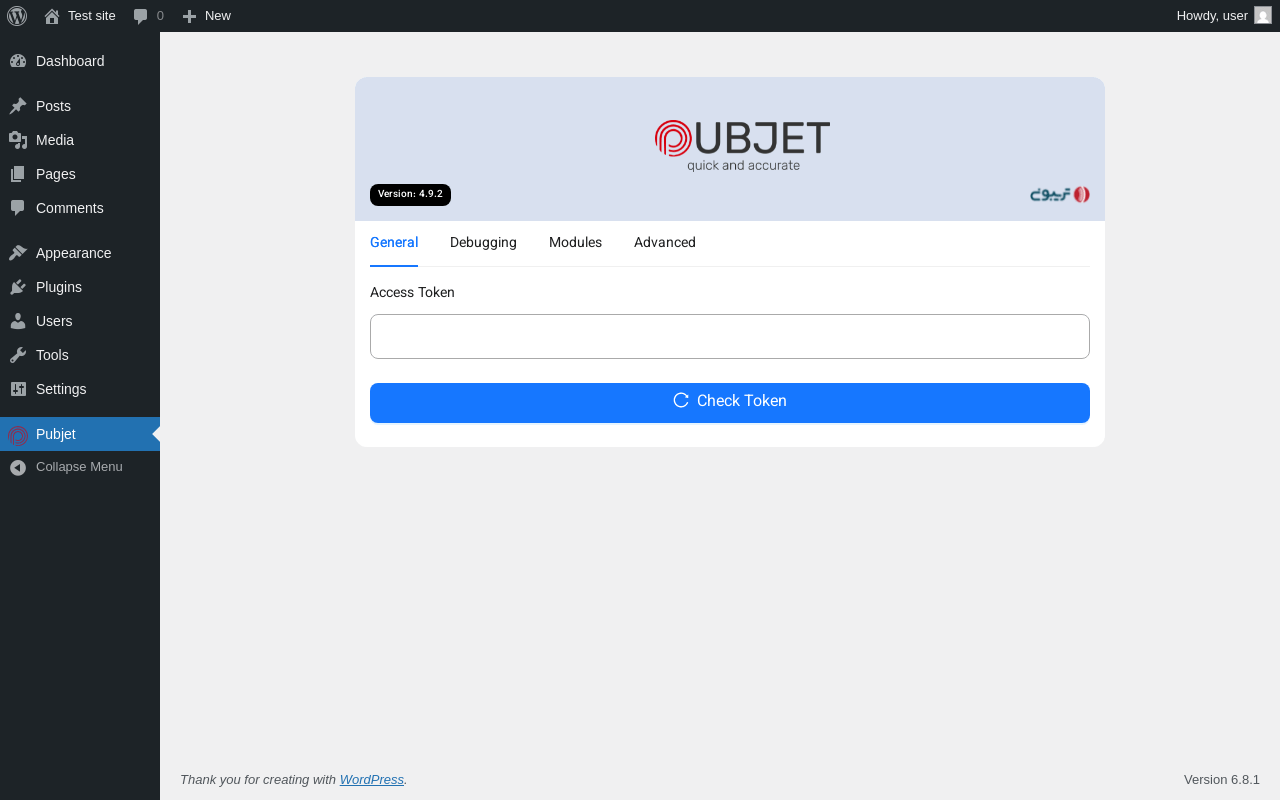Open the Debugging tab

pos(483,243)
